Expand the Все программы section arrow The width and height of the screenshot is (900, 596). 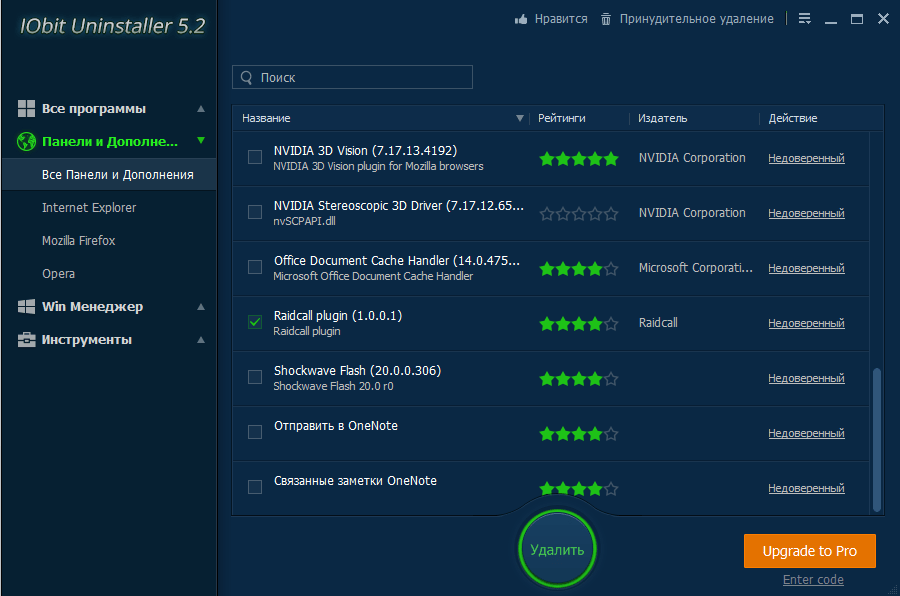tap(201, 109)
